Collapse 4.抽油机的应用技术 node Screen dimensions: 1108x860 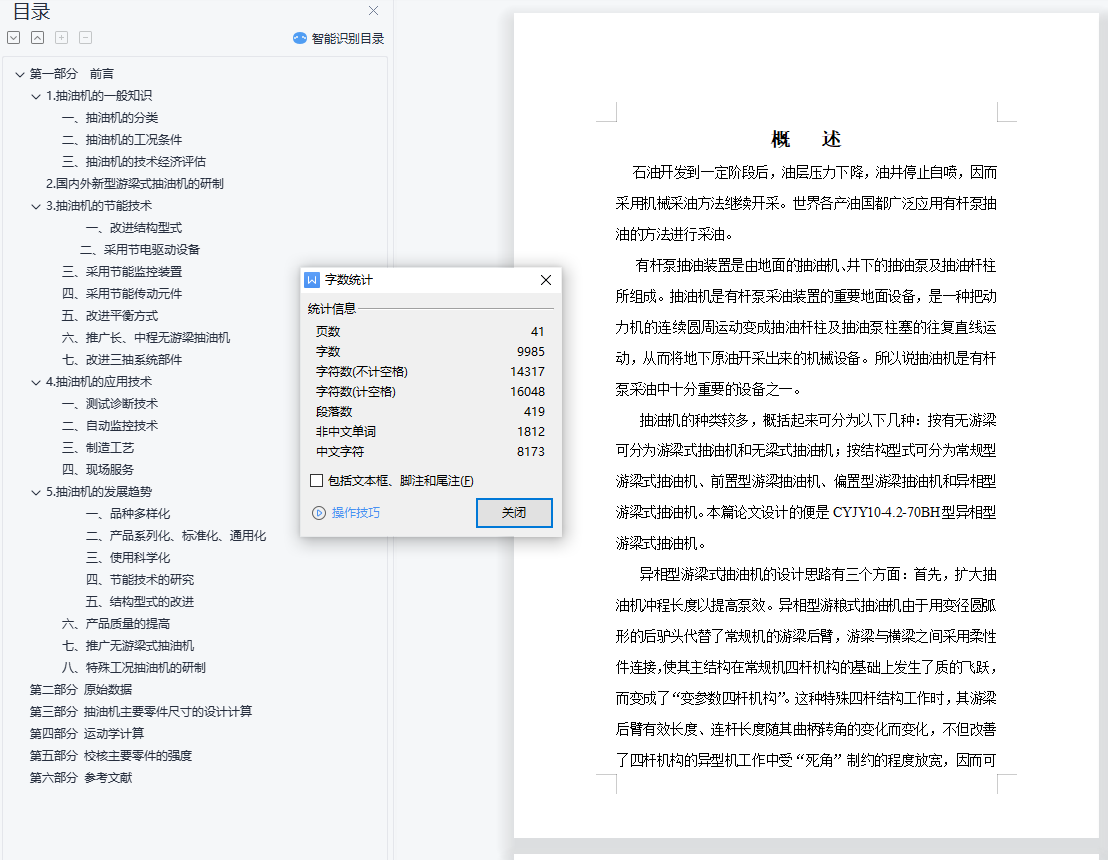[35, 382]
